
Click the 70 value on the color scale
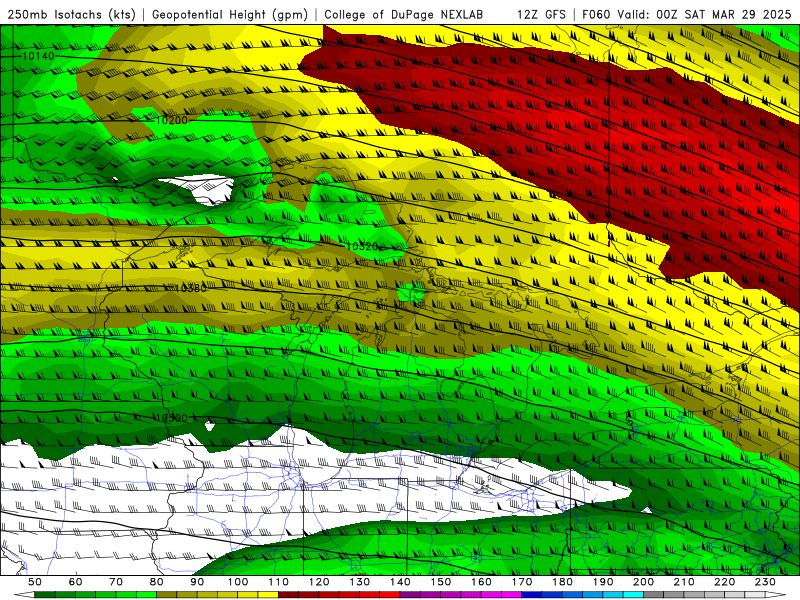pyautogui.click(x=116, y=582)
